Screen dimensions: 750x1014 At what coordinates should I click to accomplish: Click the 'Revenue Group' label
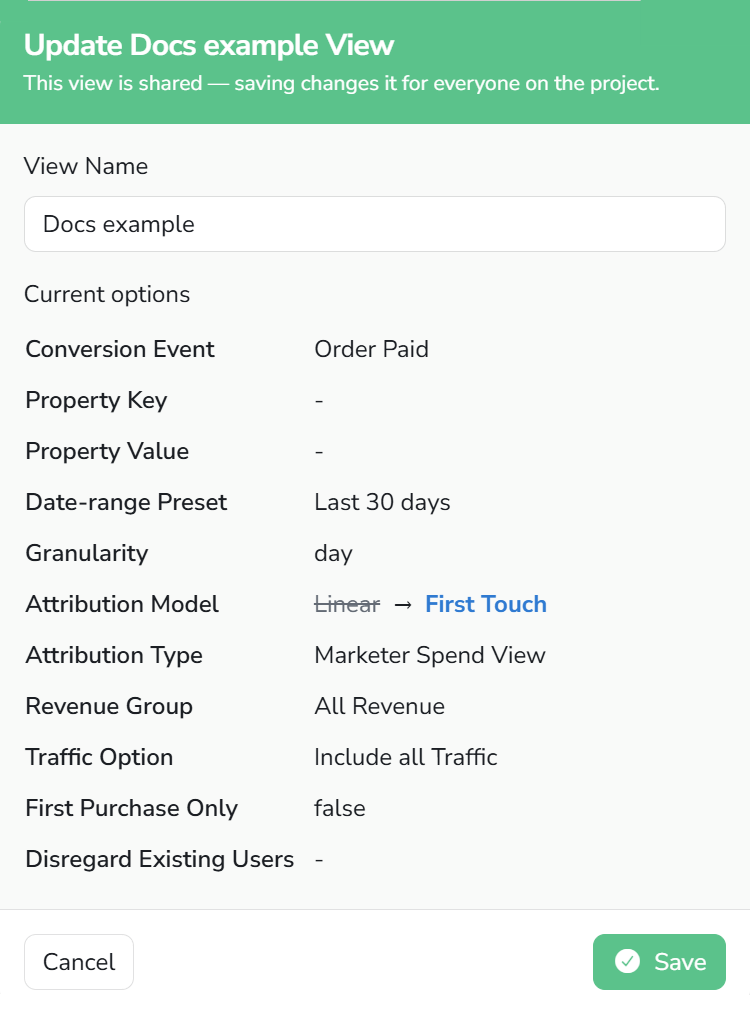[109, 706]
